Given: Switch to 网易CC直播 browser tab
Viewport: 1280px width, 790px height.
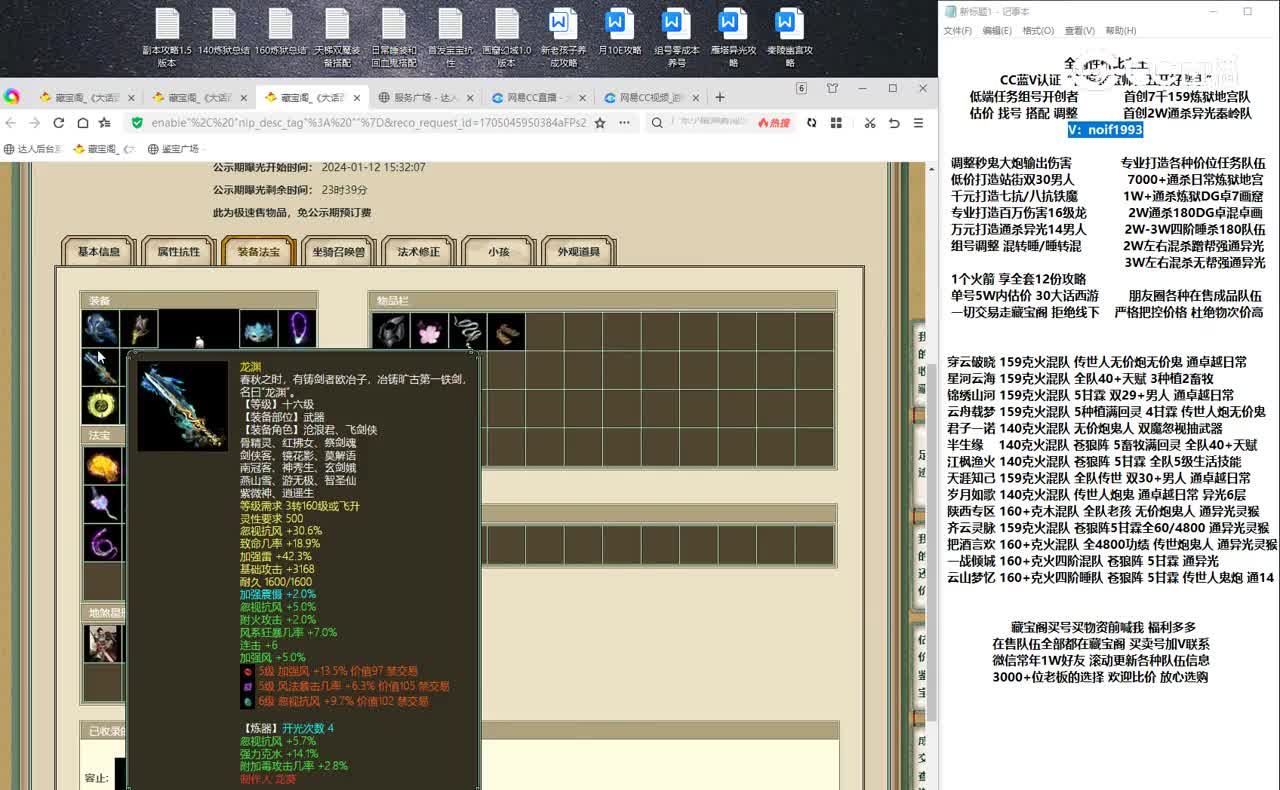Looking at the screenshot, I should click(x=538, y=97).
